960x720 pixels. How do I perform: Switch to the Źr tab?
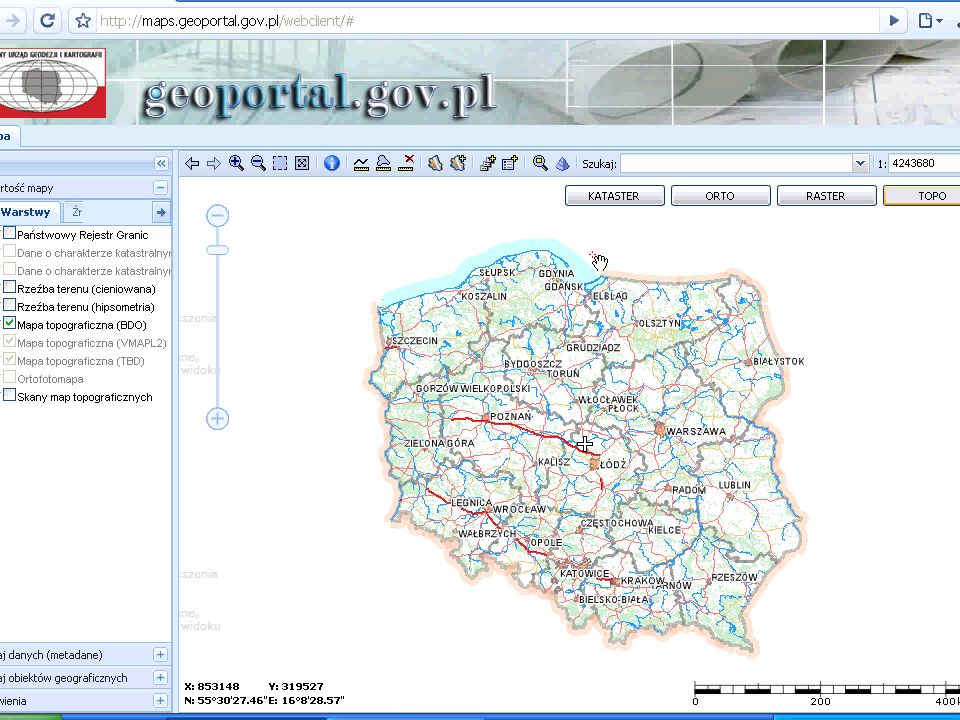[77, 212]
